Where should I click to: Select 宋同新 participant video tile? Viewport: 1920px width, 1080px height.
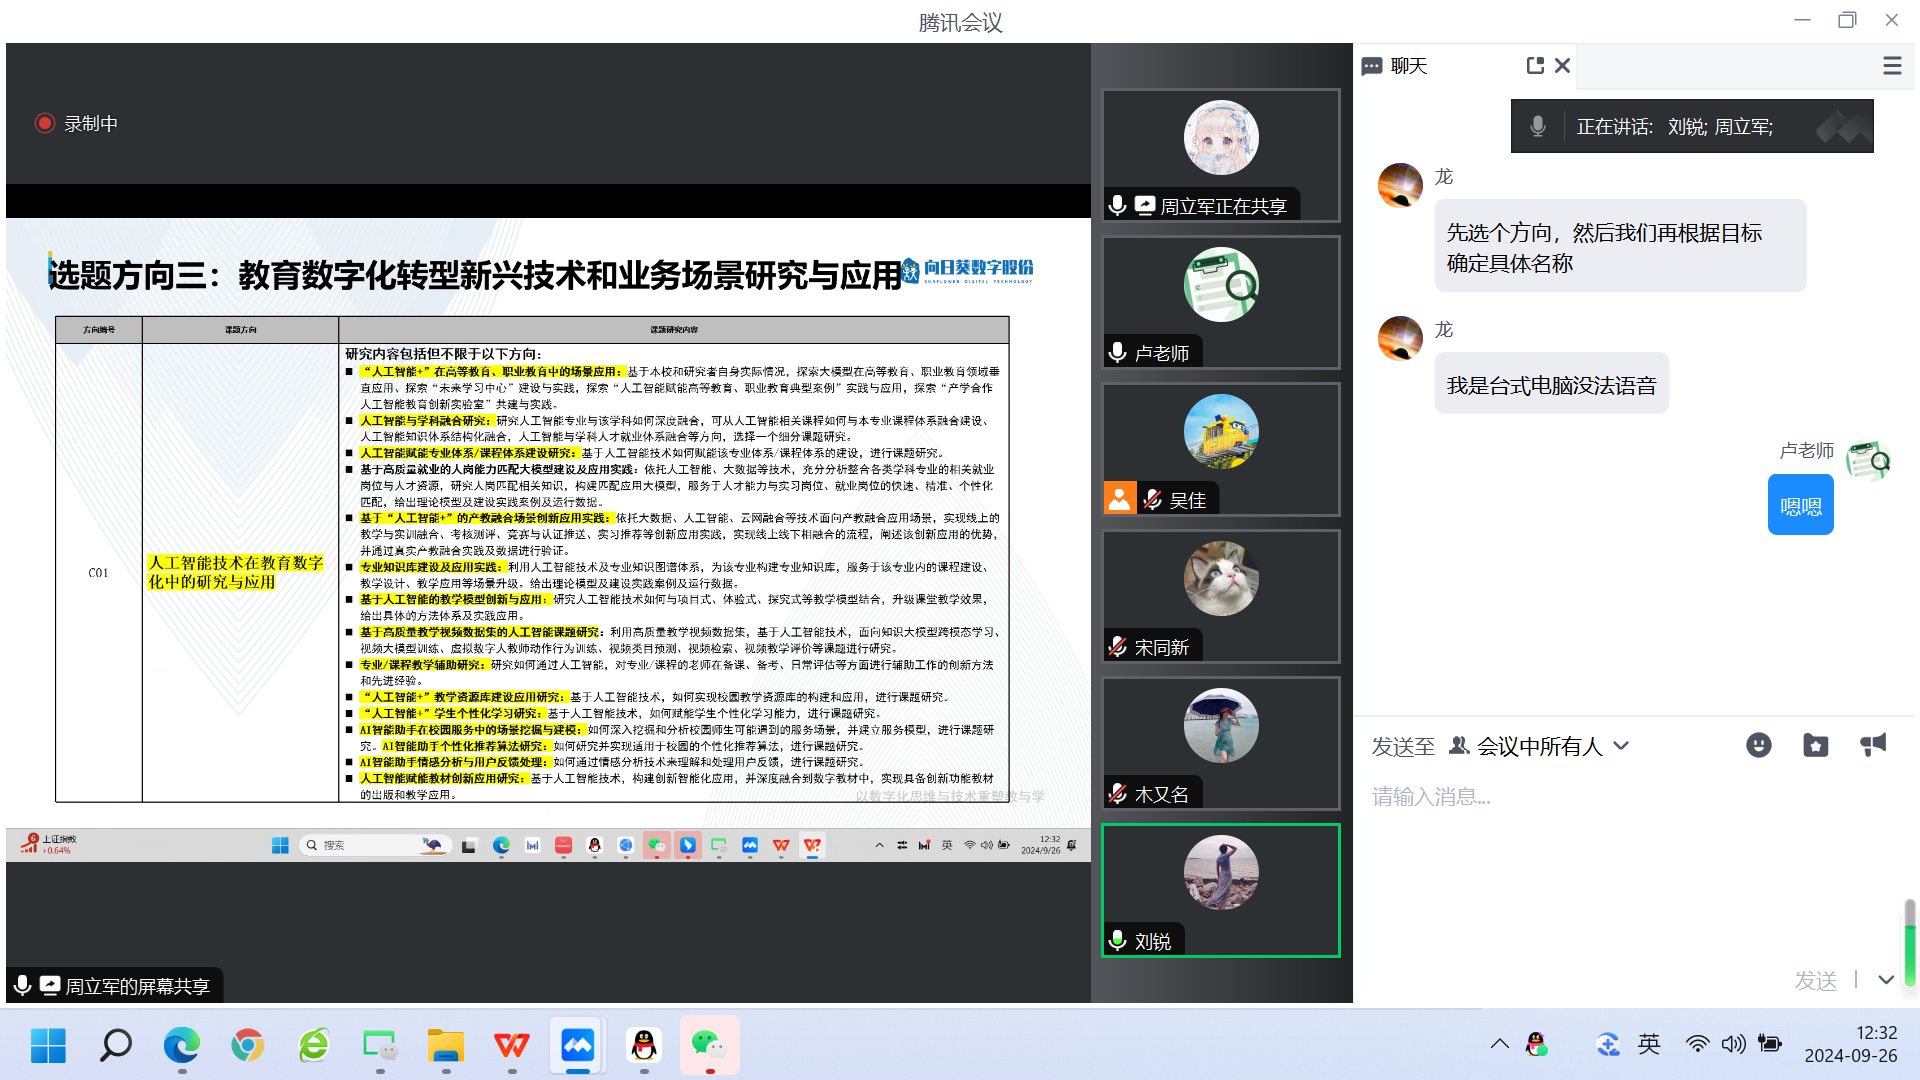point(1221,596)
